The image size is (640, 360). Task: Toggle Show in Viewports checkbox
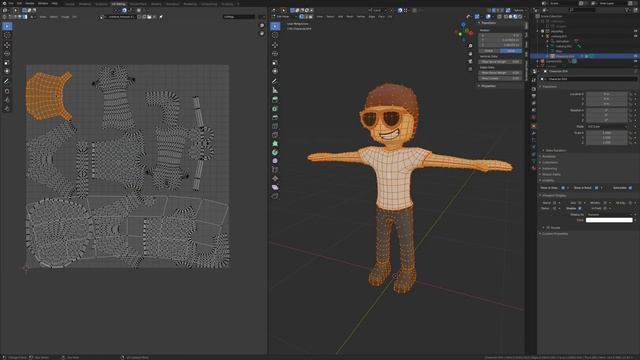click(563, 188)
